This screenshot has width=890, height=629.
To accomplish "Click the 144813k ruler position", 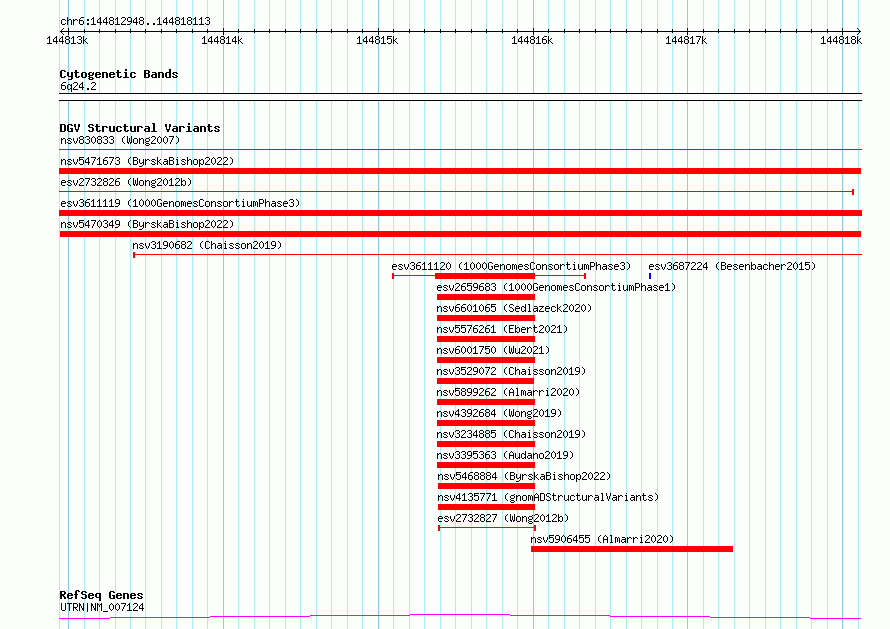I will (x=67, y=40).
